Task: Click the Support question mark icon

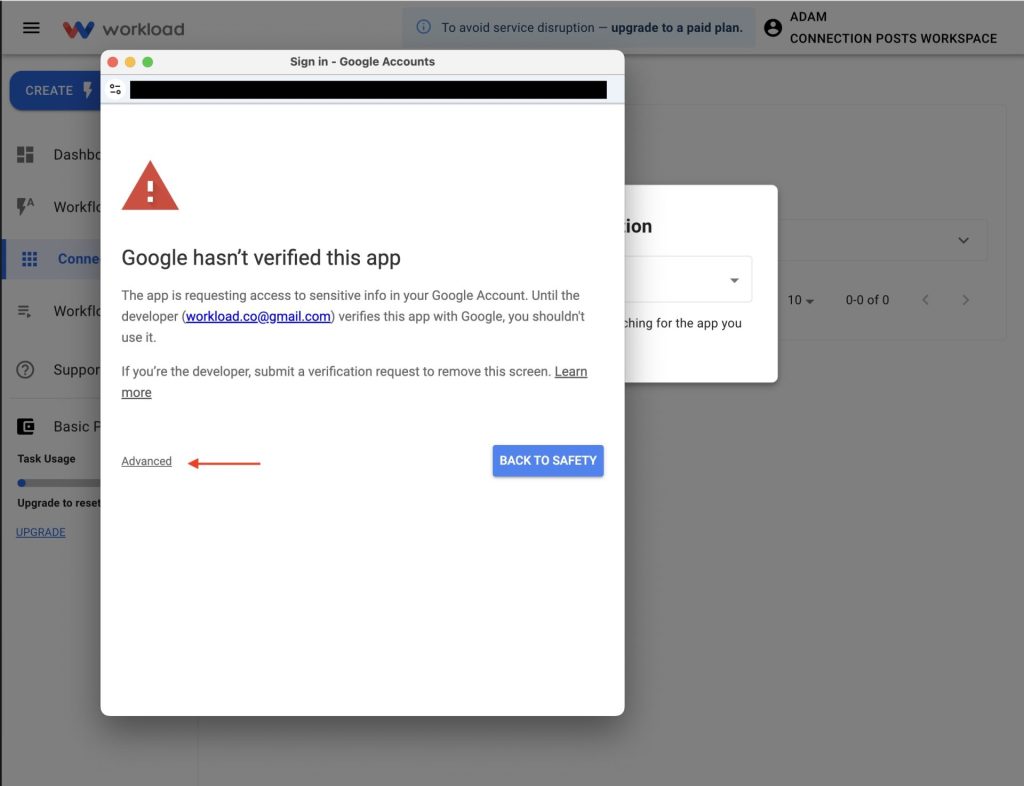Action: pyautogui.click(x=25, y=370)
